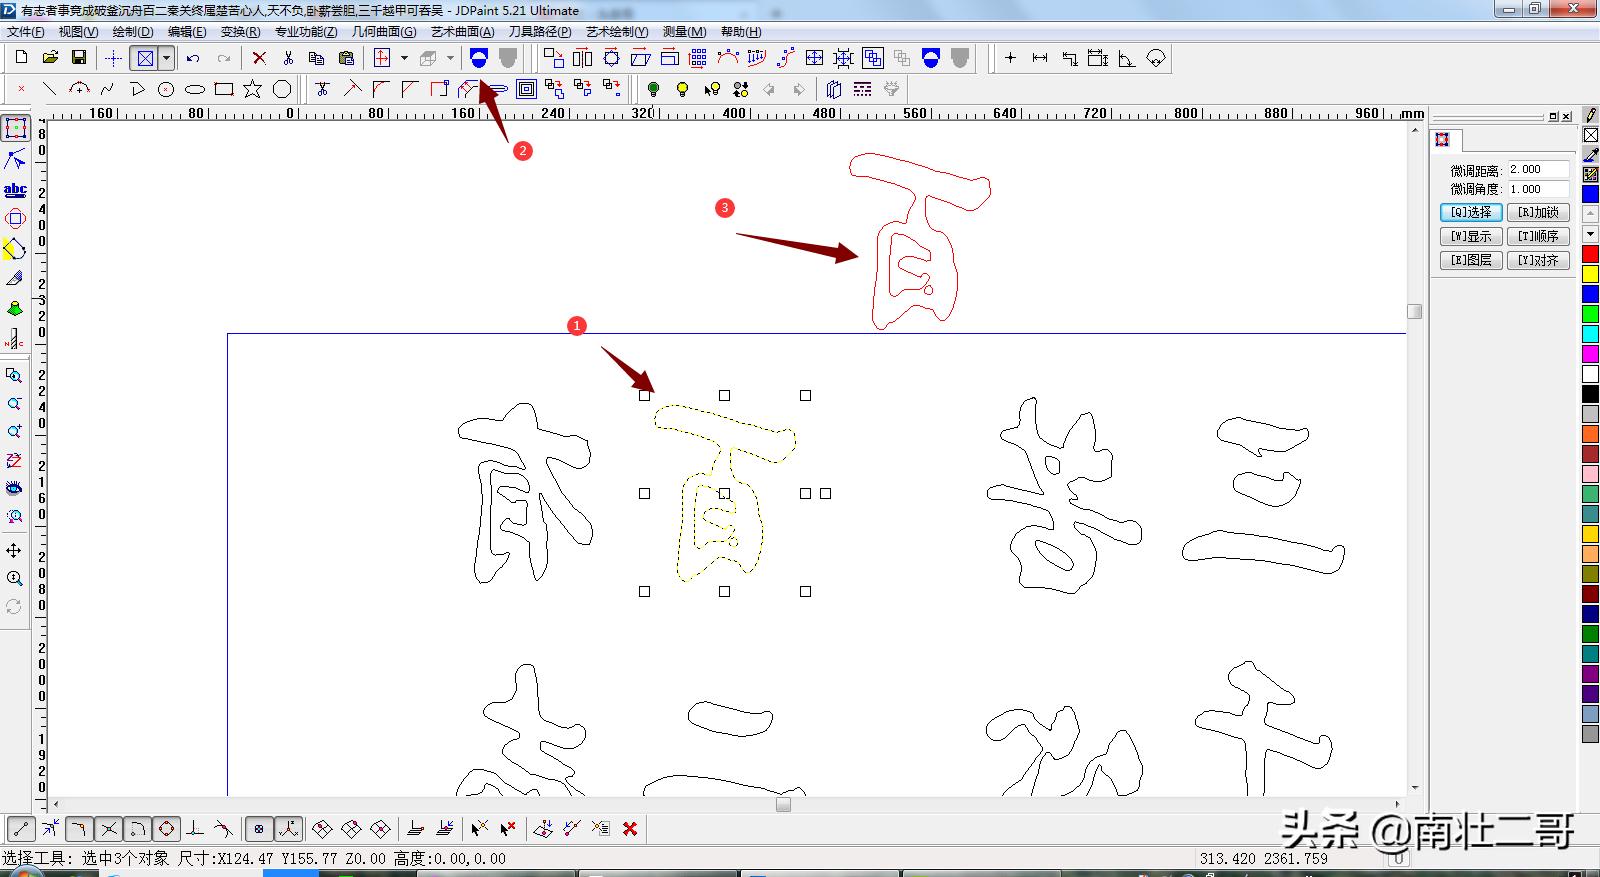Screen dimensions: 1600x877
Task: Copy the selected objects
Action: pyautogui.click(x=317, y=58)
